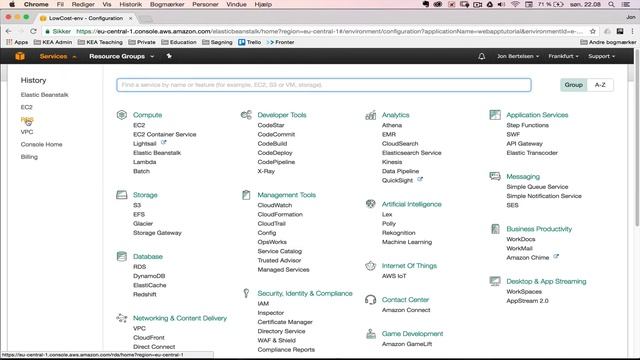Open the Education bookmarks folder

[x=179, y=42]
